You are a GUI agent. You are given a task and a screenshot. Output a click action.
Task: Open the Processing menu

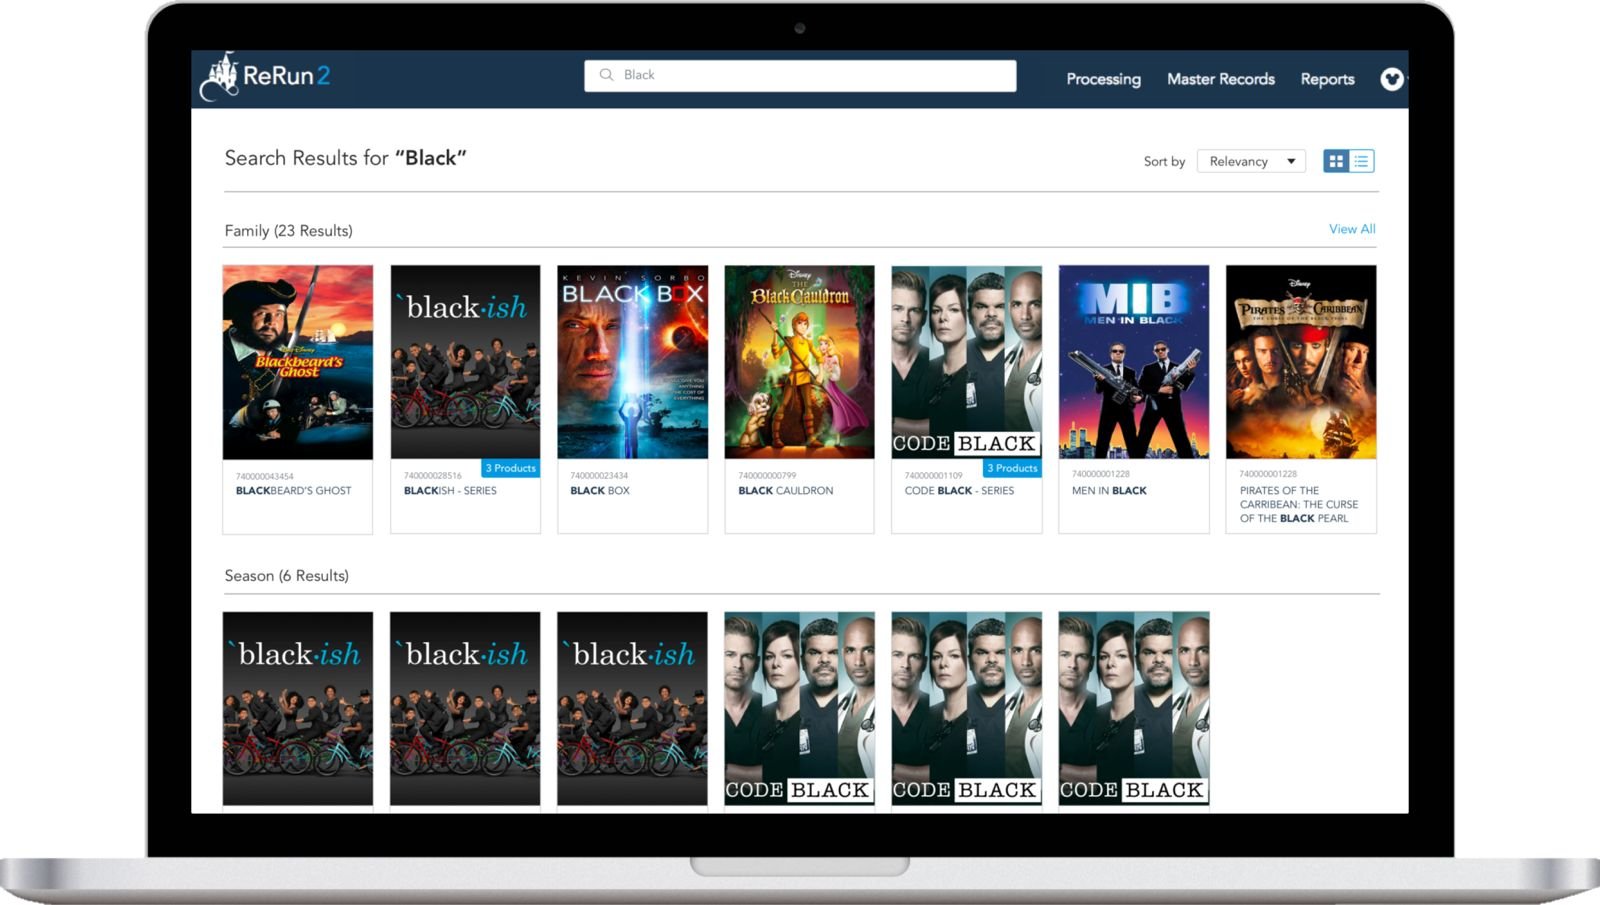(x=1103, y=79)
